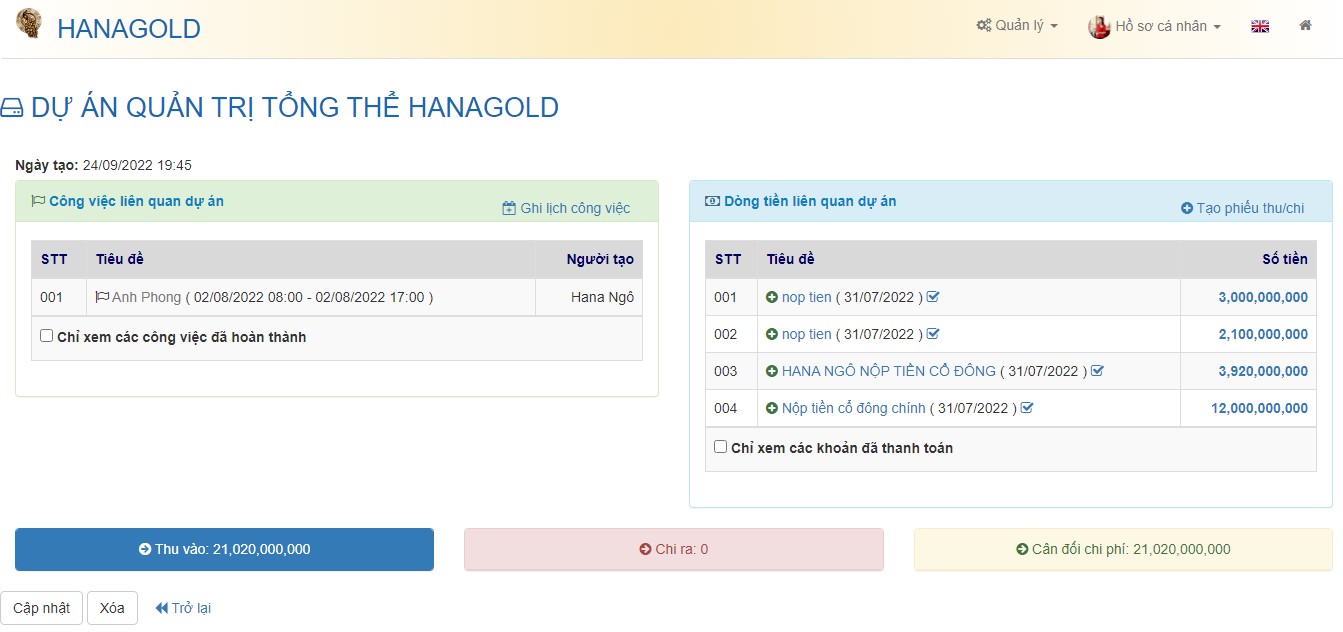This screenshot has height=632, width=1343.
Task: Click the STT header in the tasks table
Action: 58,259
